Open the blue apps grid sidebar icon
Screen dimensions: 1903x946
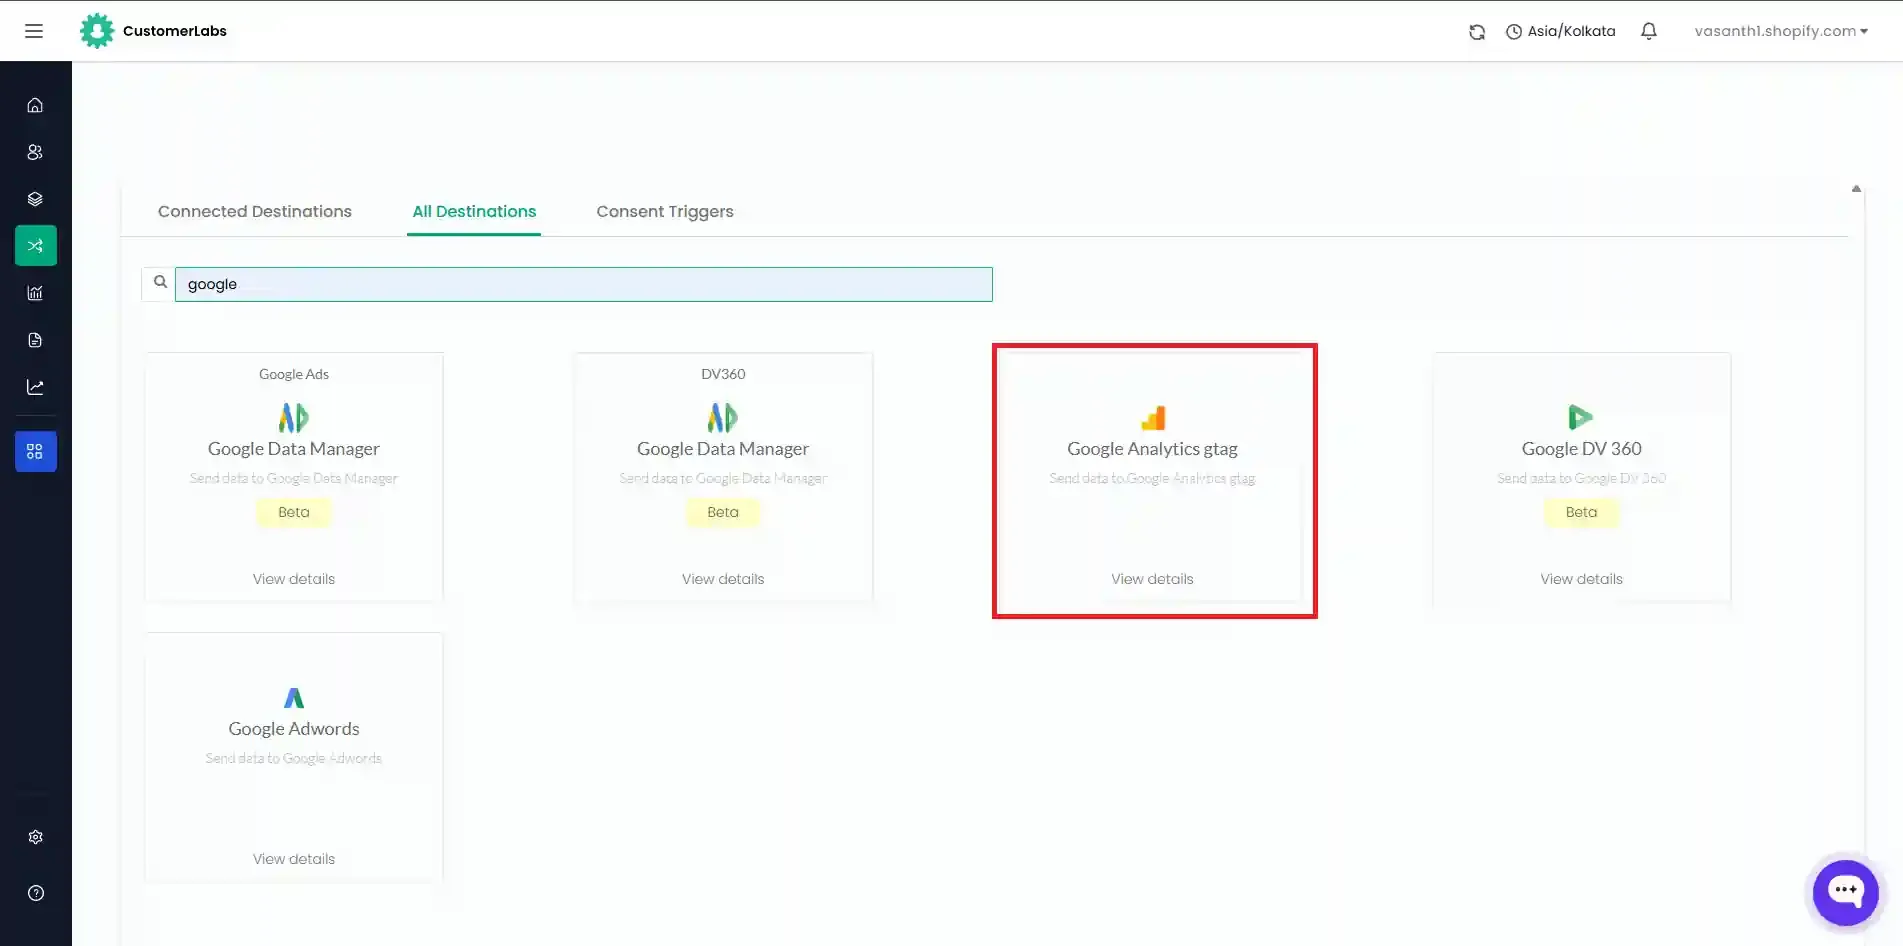36,452
